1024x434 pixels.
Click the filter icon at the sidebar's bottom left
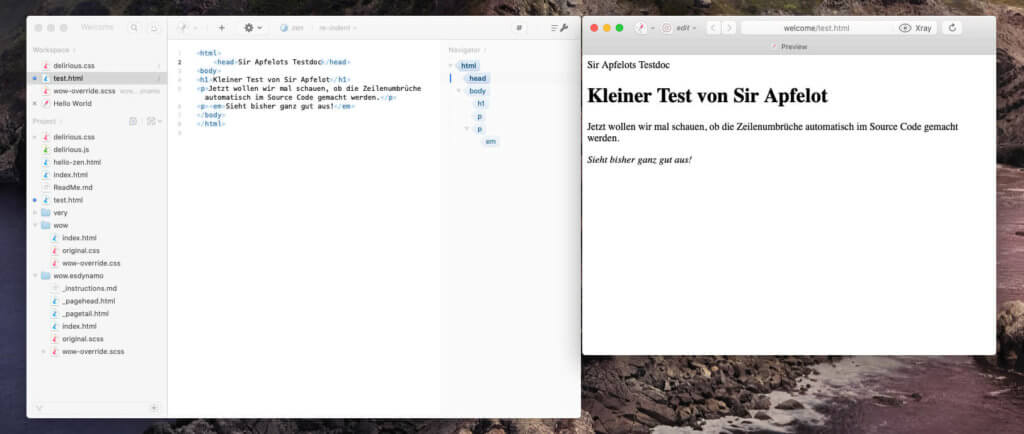(x=39, y=408)
